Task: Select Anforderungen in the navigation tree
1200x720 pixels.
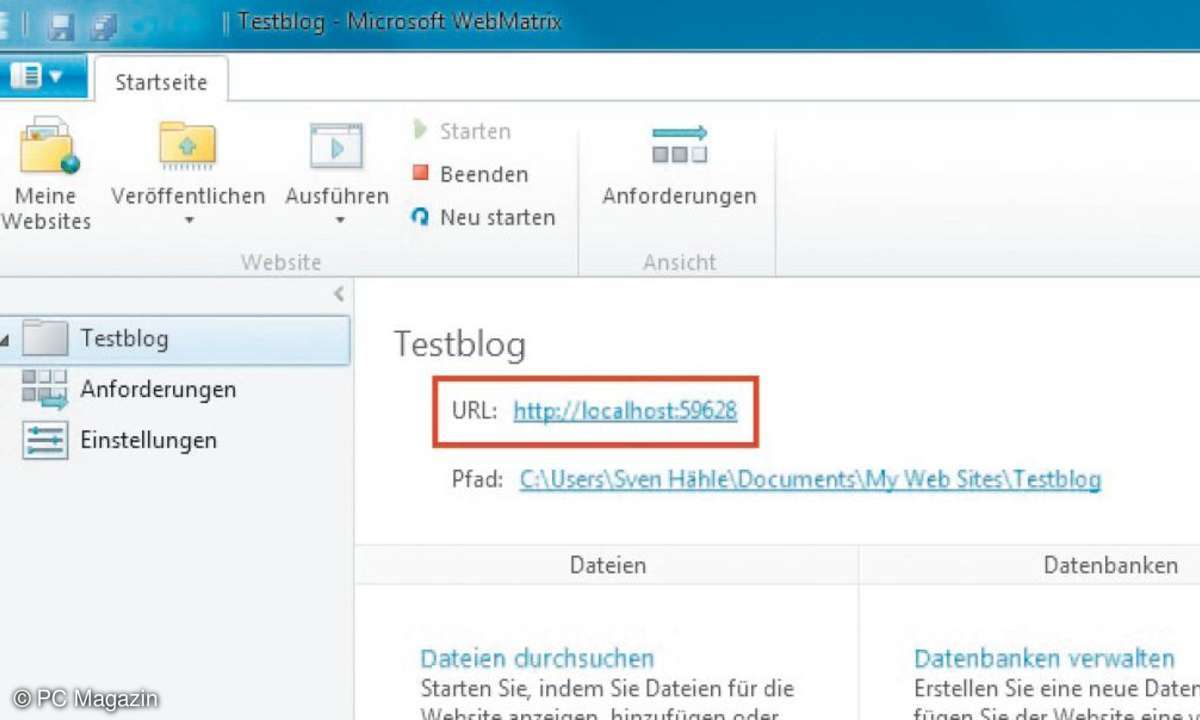Action: pos(158,389)
